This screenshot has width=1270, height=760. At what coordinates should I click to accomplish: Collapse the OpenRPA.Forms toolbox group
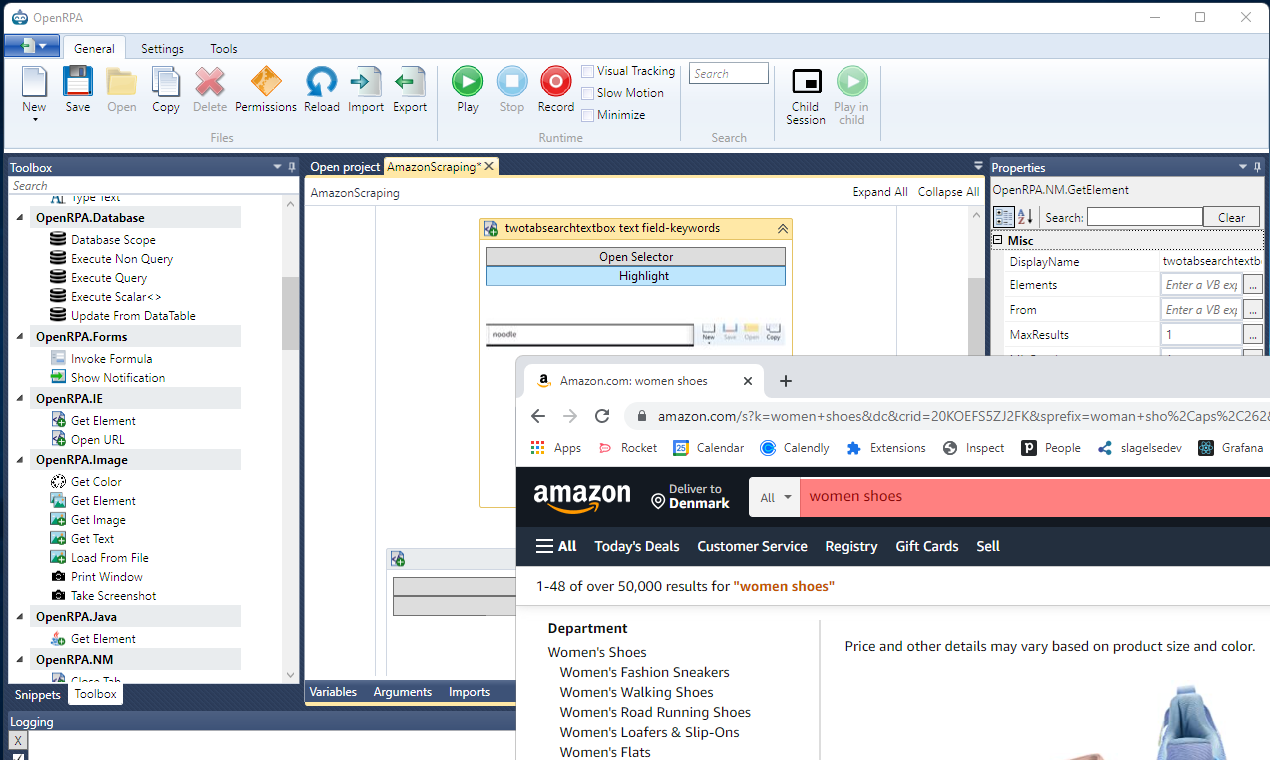click(20, 337)
